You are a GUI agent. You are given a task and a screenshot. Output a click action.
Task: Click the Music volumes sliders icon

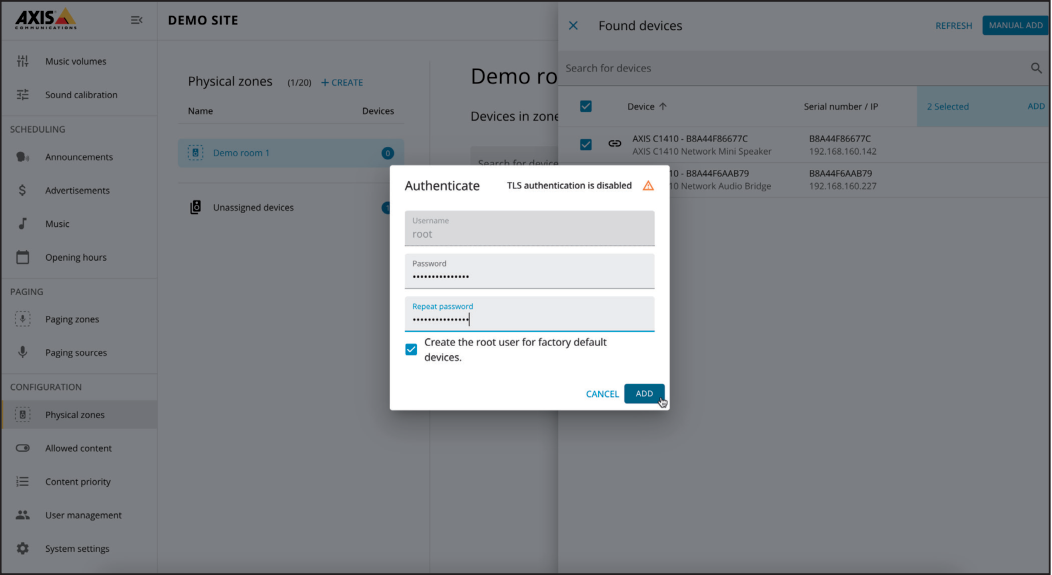coord(23,61)
